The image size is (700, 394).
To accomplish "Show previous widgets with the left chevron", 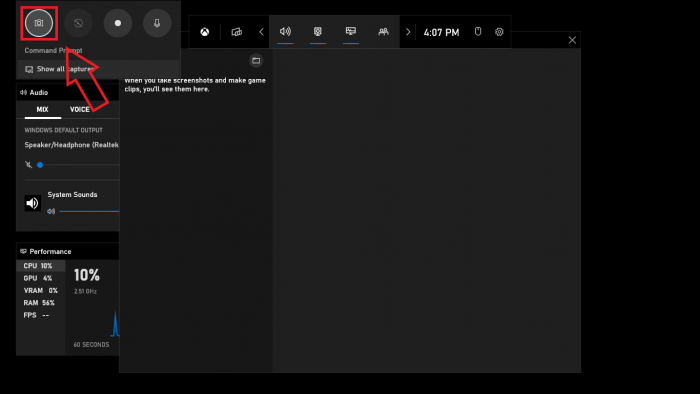I will pos(262,32).
